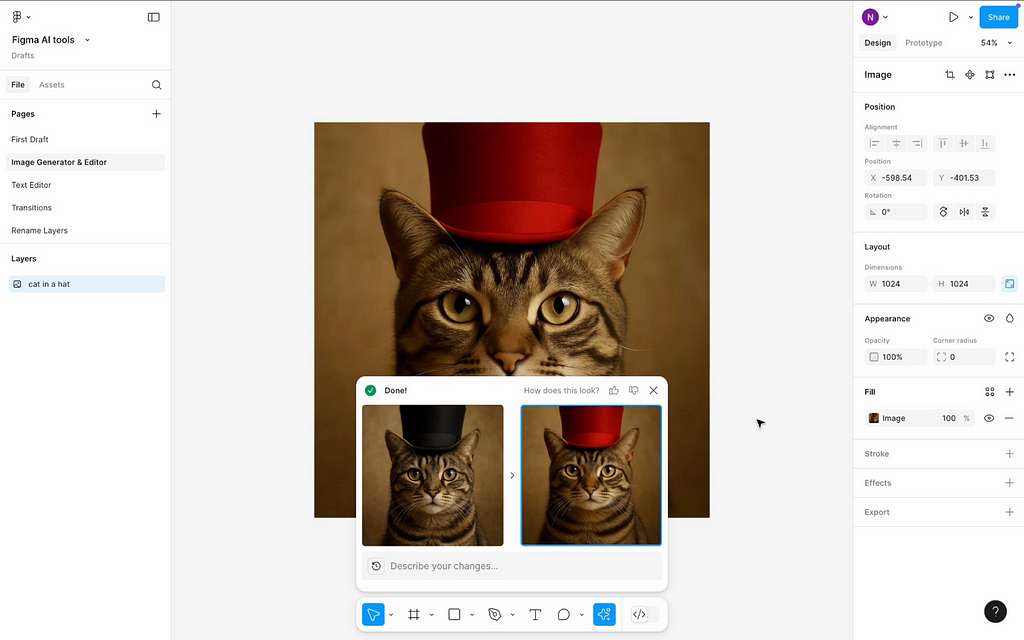This screenshot has width=1024, height=640.
Task: Align horizontal centers icon
Action: (x=896, y=144)
